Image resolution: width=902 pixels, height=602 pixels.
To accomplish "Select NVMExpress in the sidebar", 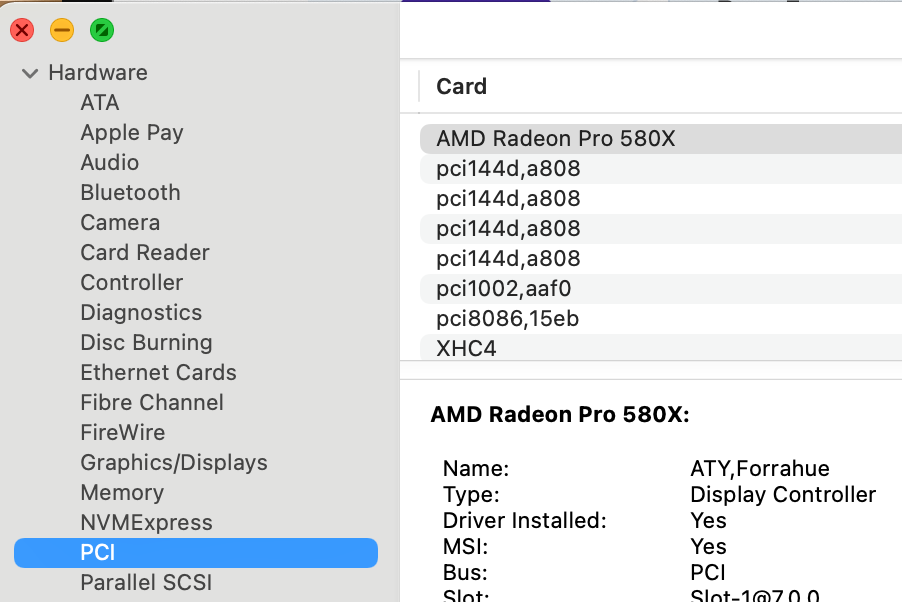I will tap(146, 522).
